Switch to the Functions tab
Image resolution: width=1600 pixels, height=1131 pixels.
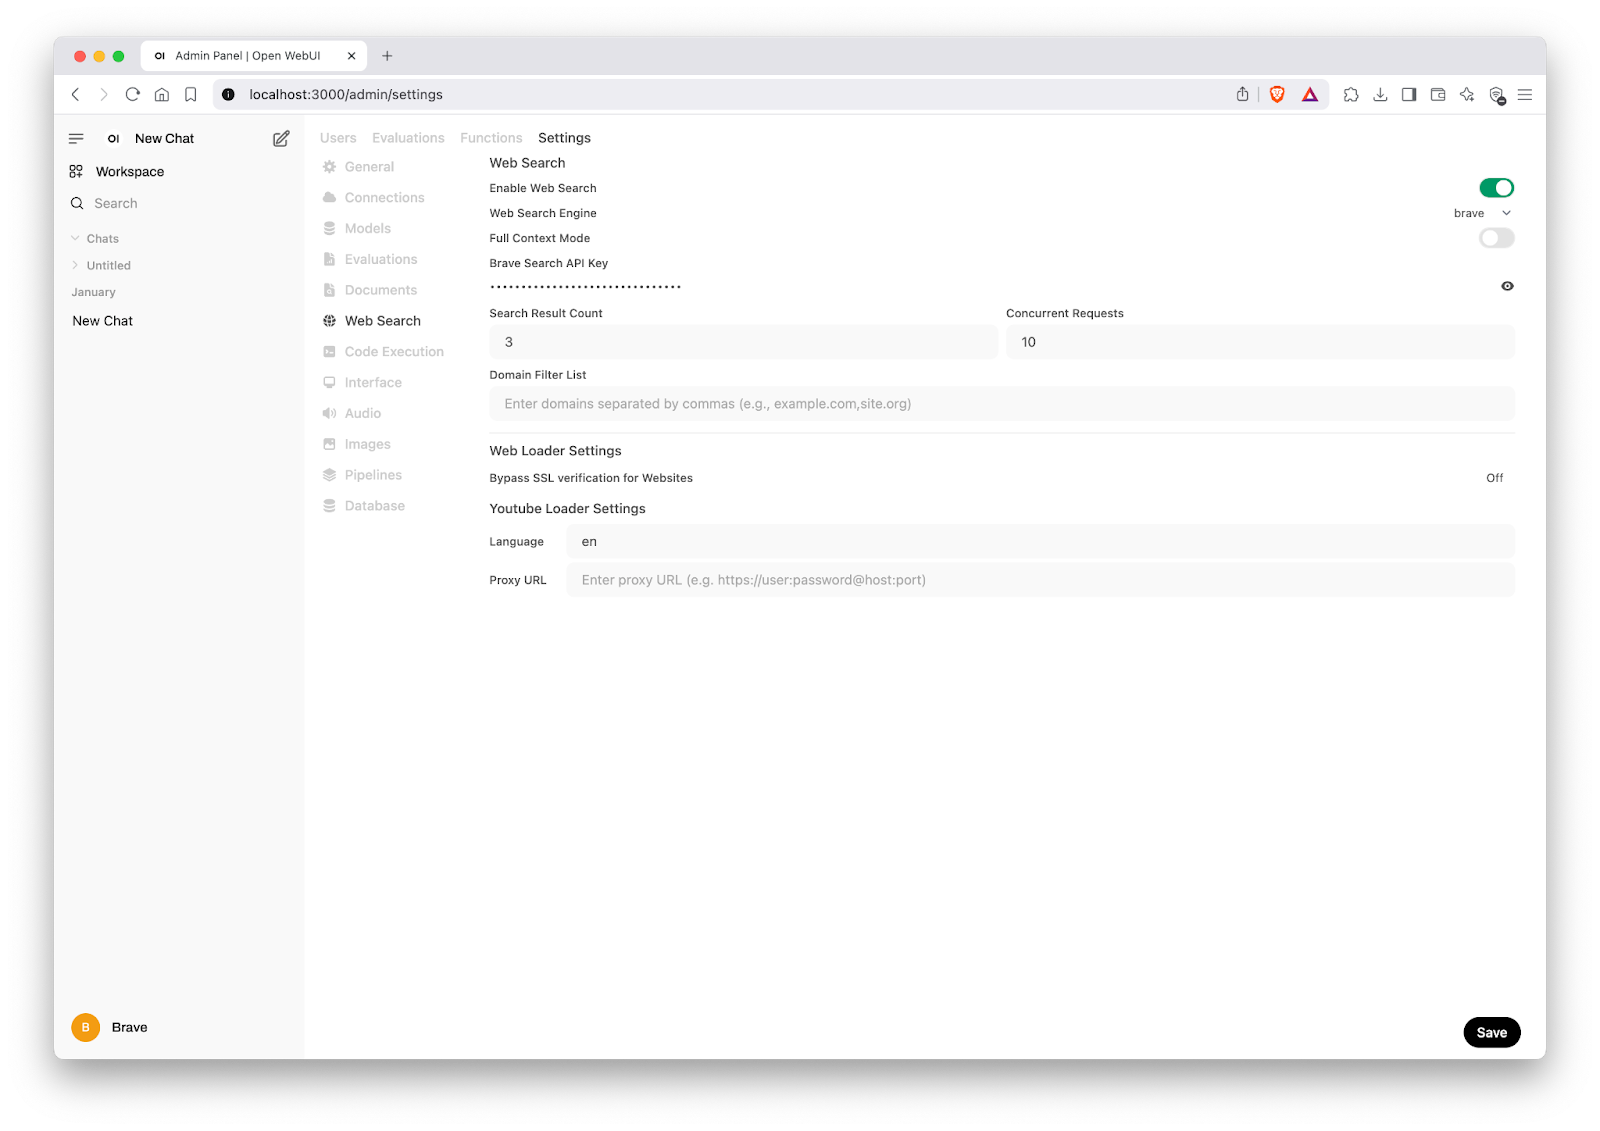(491, 138)
